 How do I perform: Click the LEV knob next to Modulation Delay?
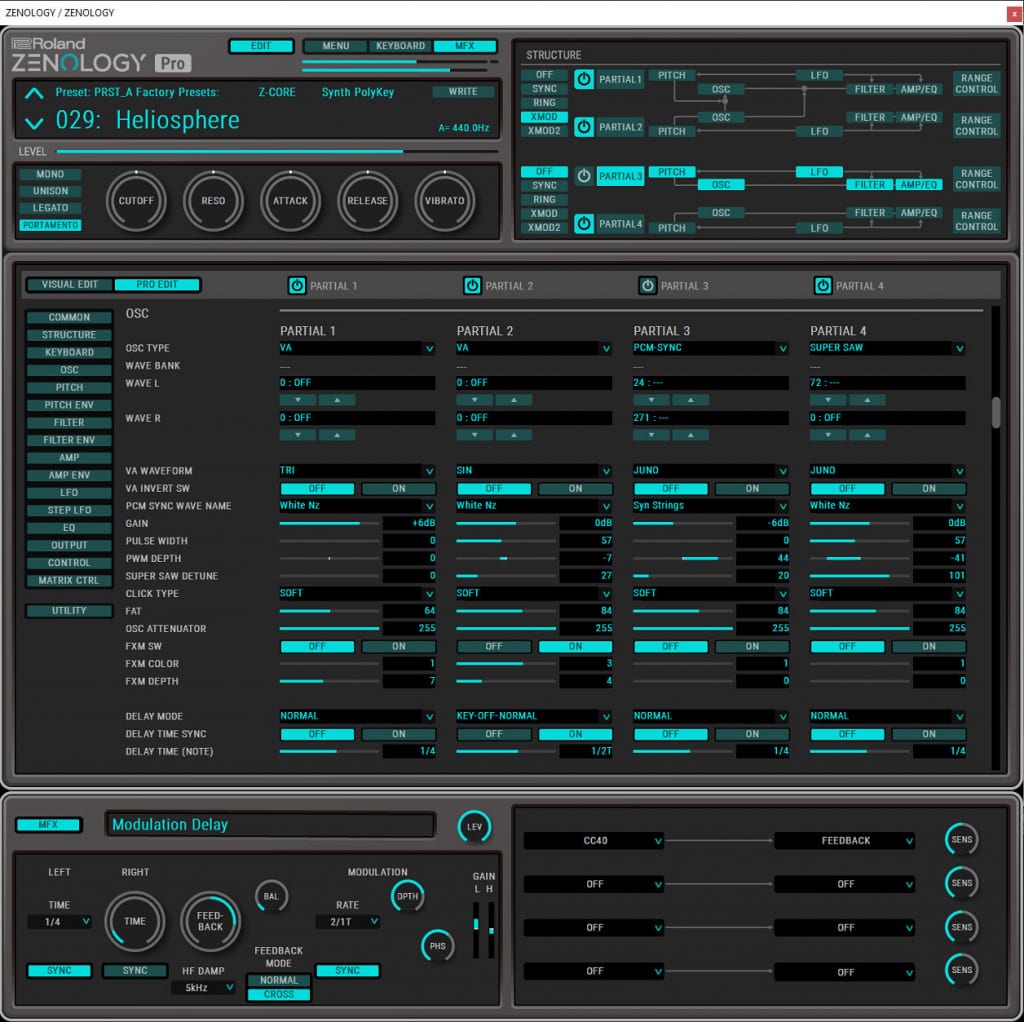475,827
